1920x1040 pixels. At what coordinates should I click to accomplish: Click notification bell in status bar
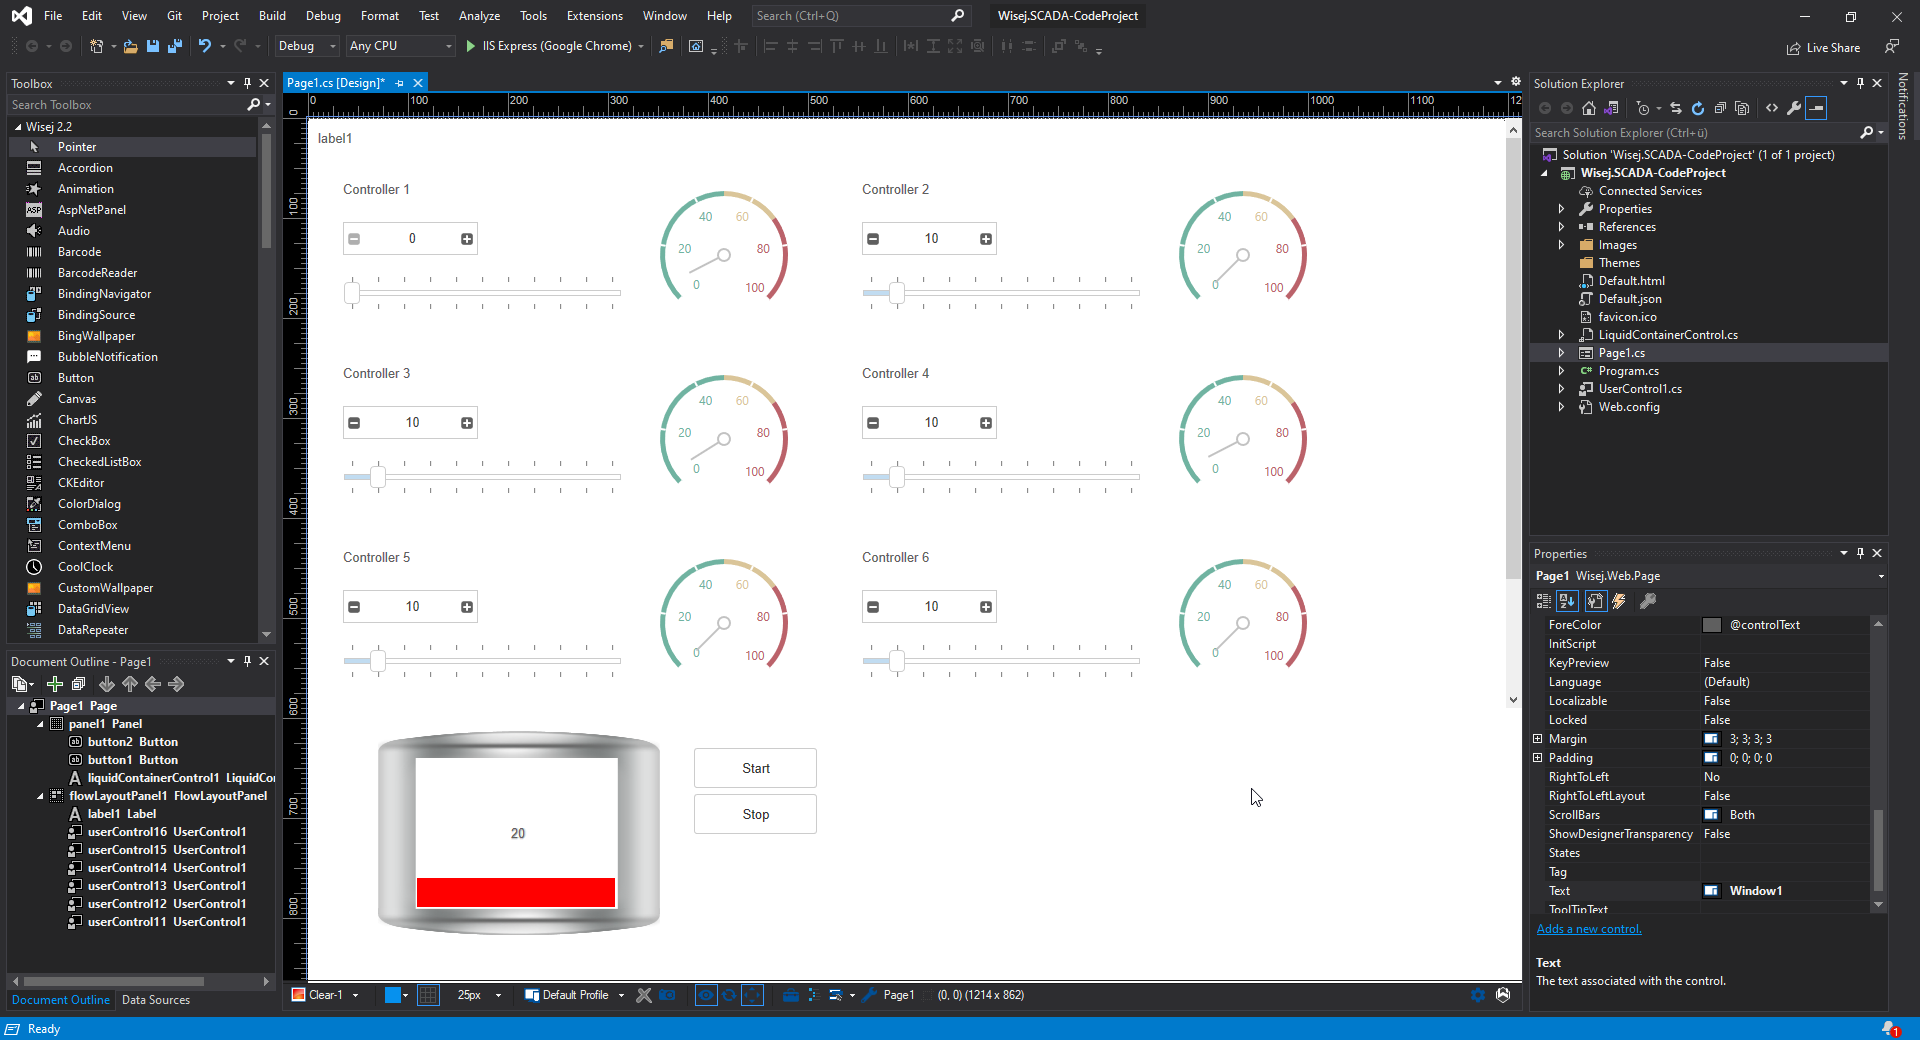(1890, 1029)
